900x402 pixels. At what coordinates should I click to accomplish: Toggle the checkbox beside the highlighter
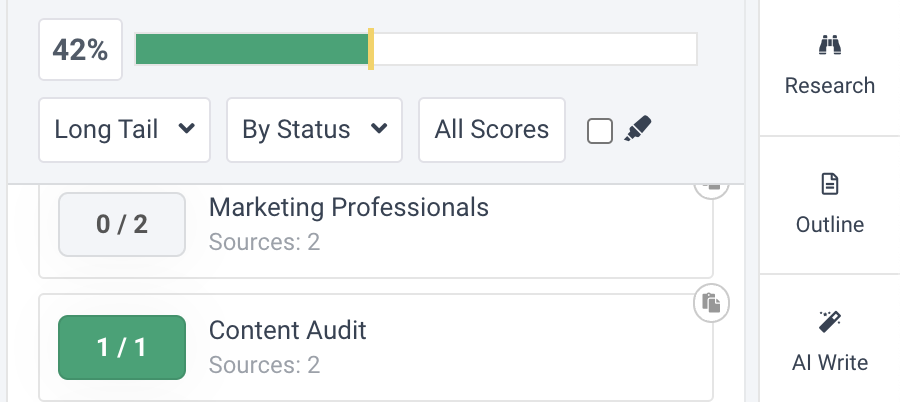(x=600, y=130)
